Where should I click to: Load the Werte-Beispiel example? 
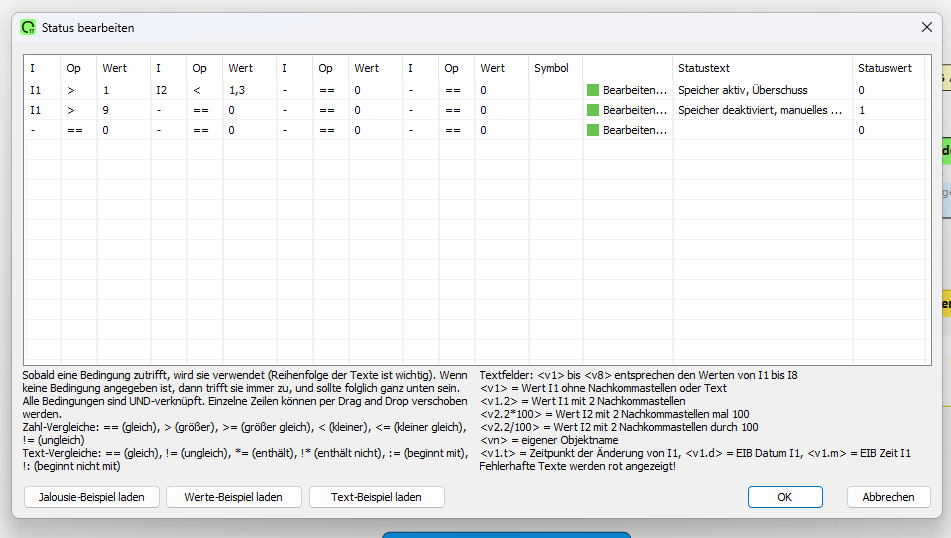pos(234,497)
